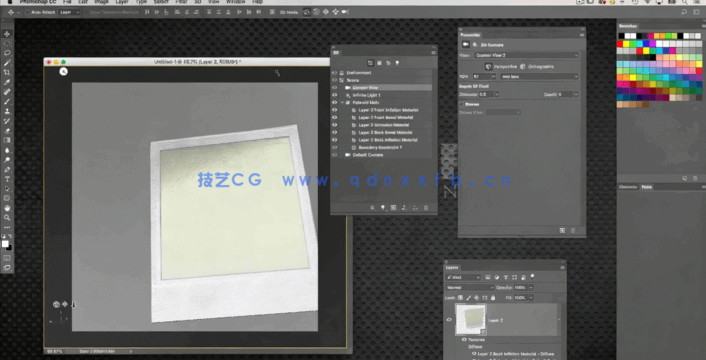Select the Magic Wand tool
This screenshot has height=360, width=706.
[x=7, y=63]
